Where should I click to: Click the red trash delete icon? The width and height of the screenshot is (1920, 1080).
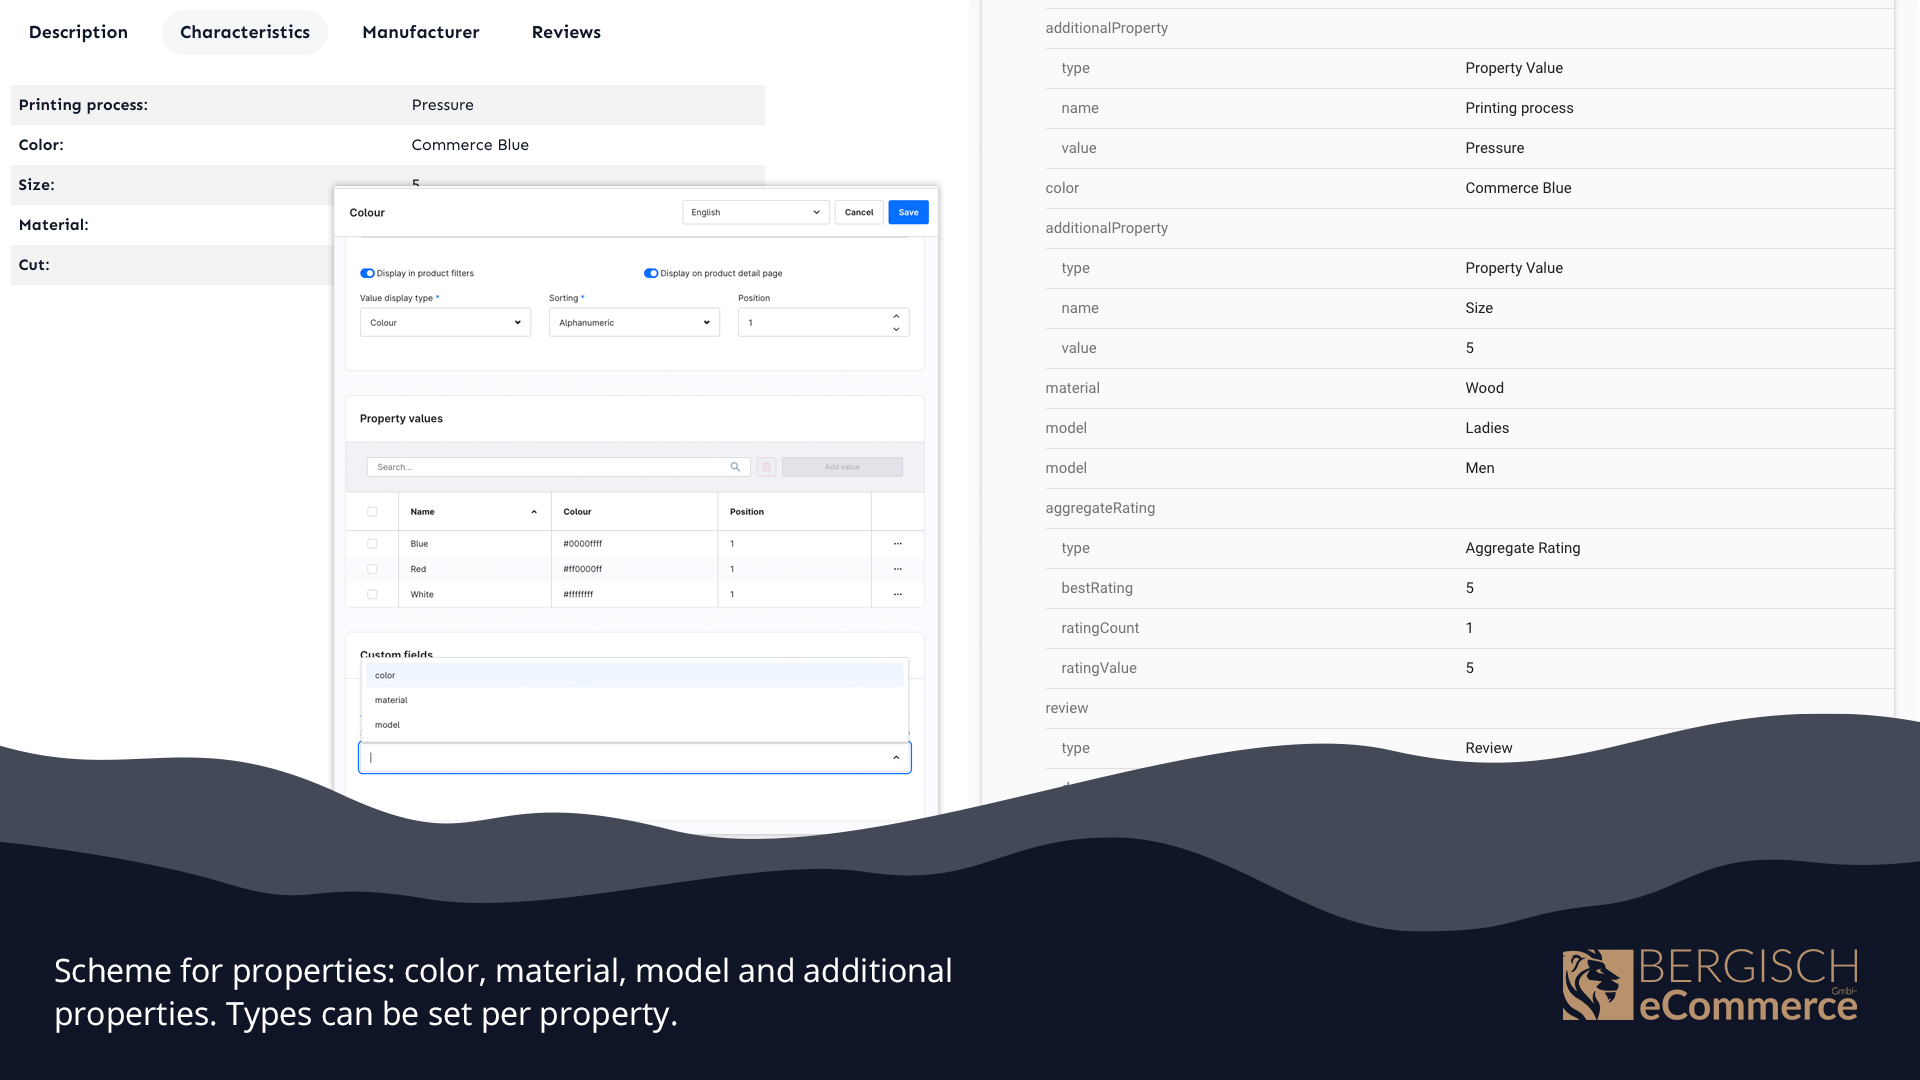[x=767, y=467]
